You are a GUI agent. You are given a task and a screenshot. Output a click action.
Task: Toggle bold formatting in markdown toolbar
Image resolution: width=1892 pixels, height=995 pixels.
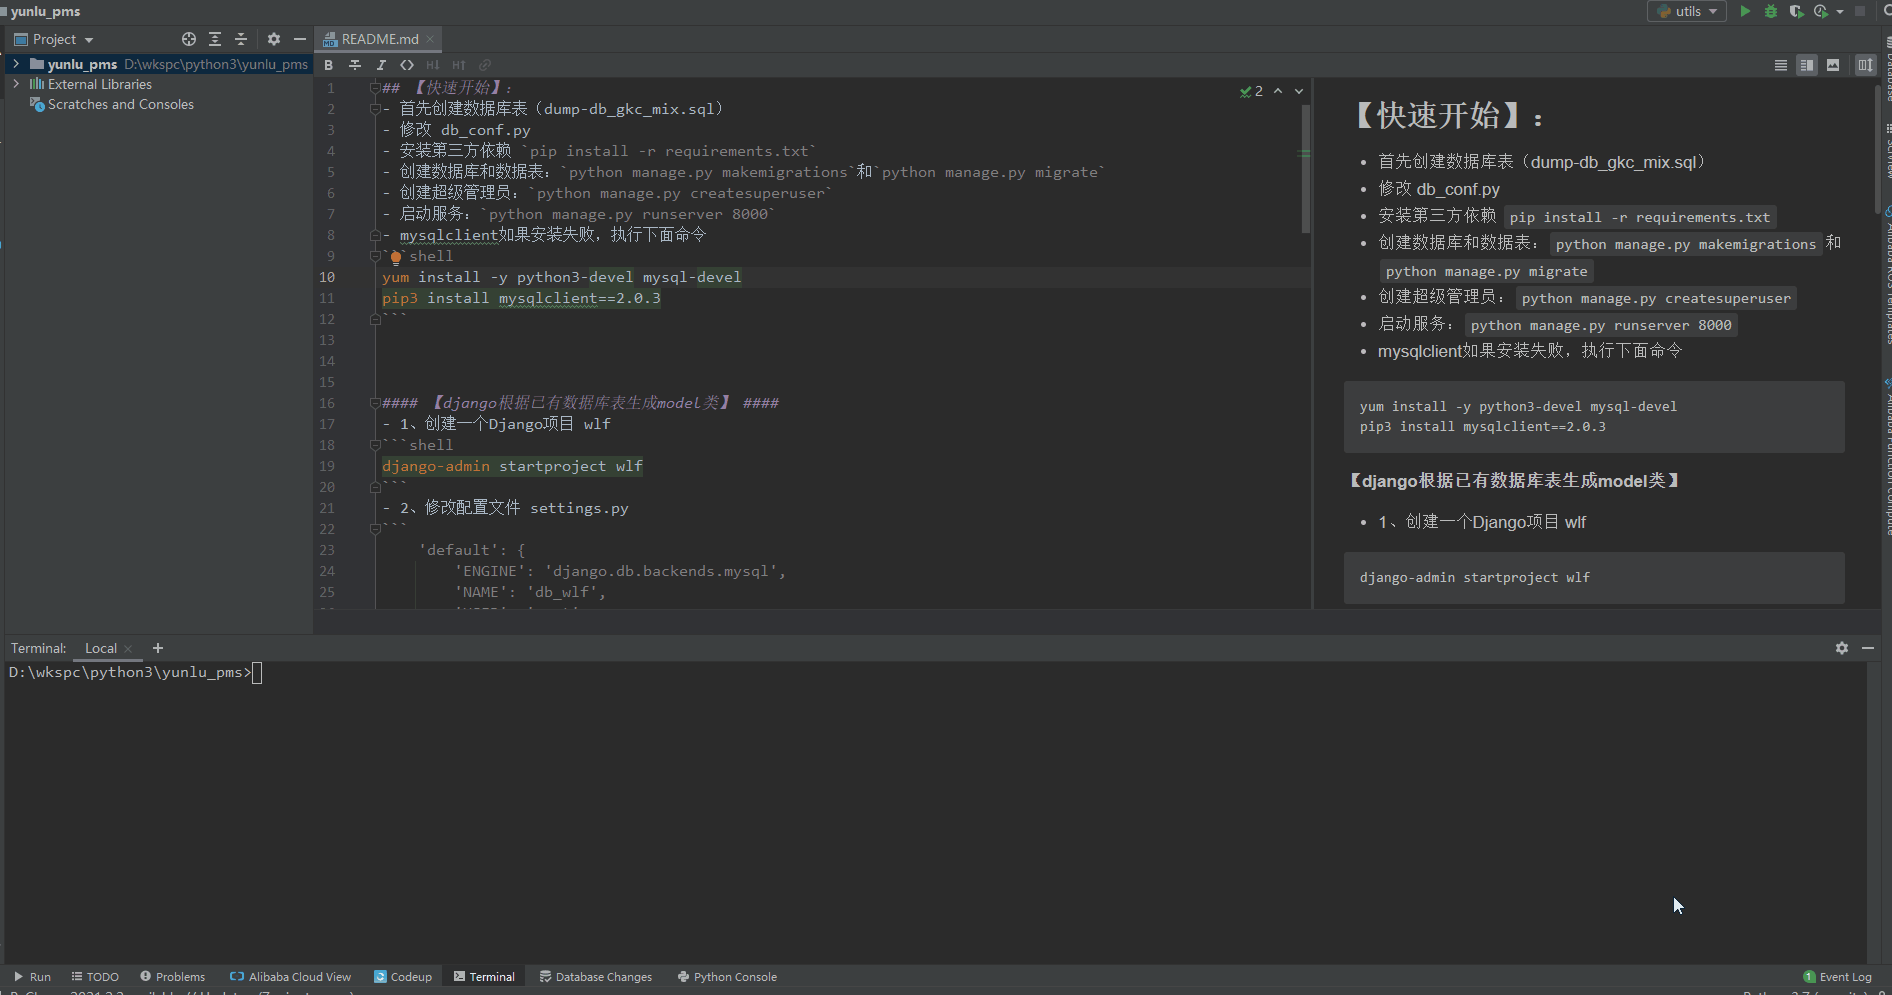(328, 65)
